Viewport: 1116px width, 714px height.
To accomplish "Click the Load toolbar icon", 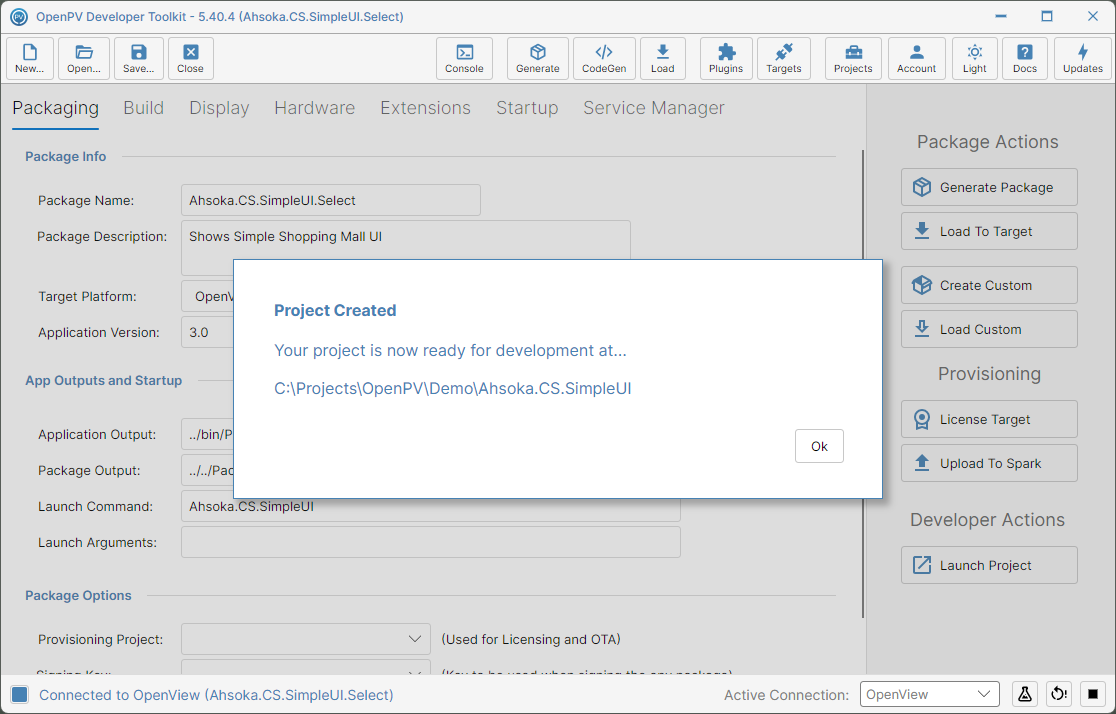I will point(663,58).
